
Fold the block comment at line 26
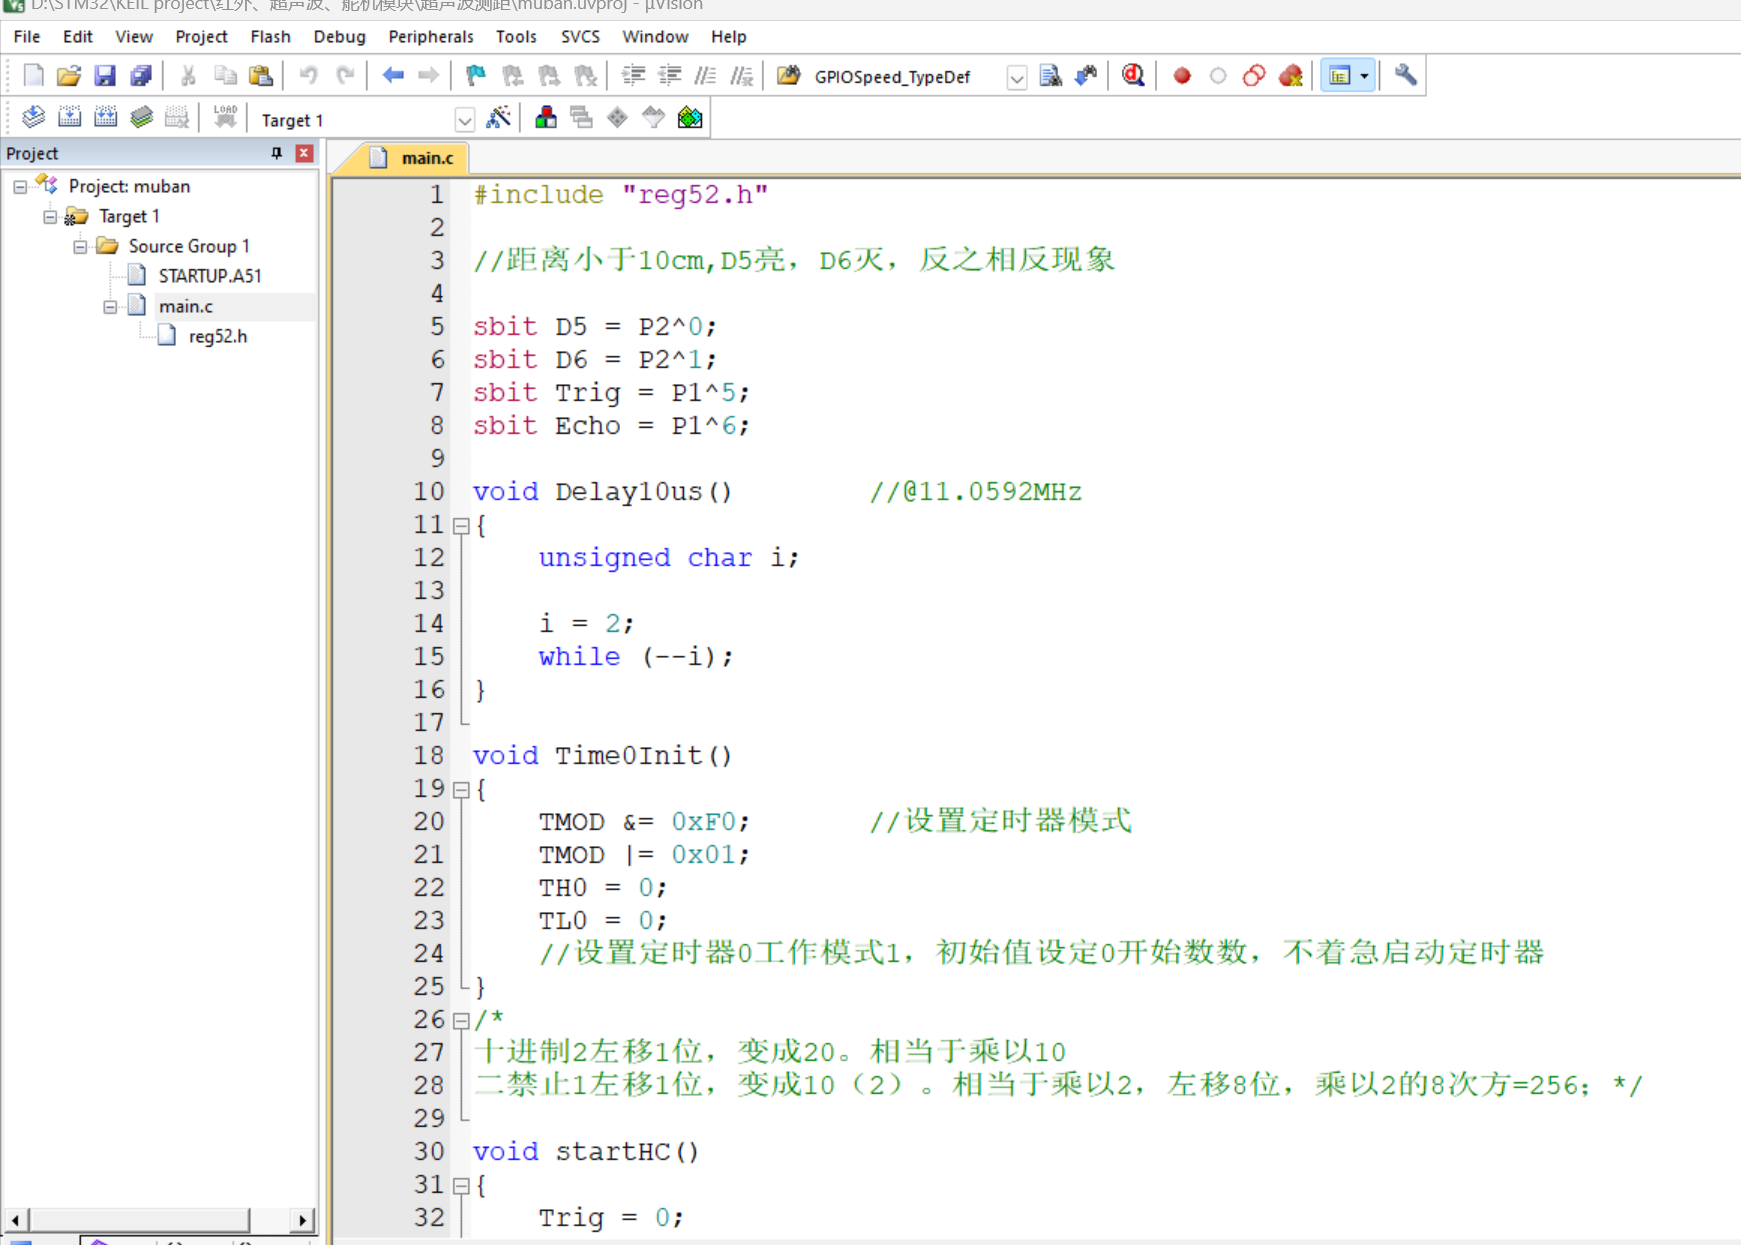461,1021
